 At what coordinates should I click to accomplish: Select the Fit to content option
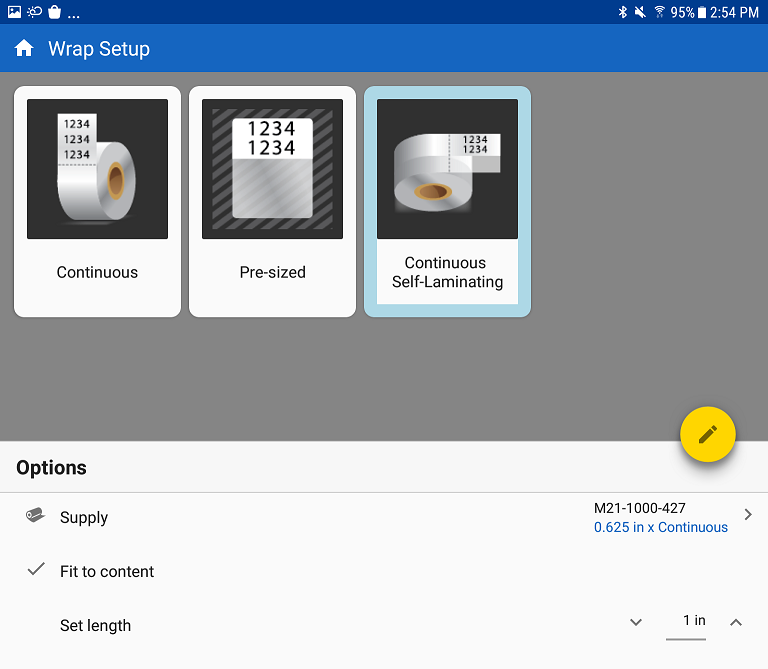point(384,572)
